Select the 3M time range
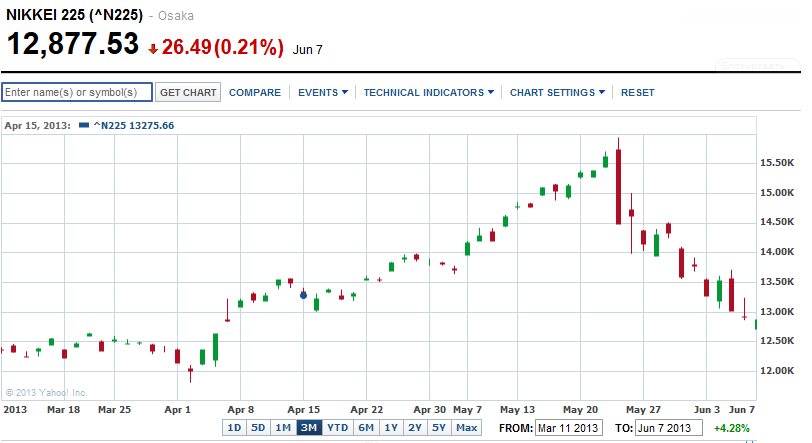The height and width of the screenshot is (443, 812). coord(309,427)
